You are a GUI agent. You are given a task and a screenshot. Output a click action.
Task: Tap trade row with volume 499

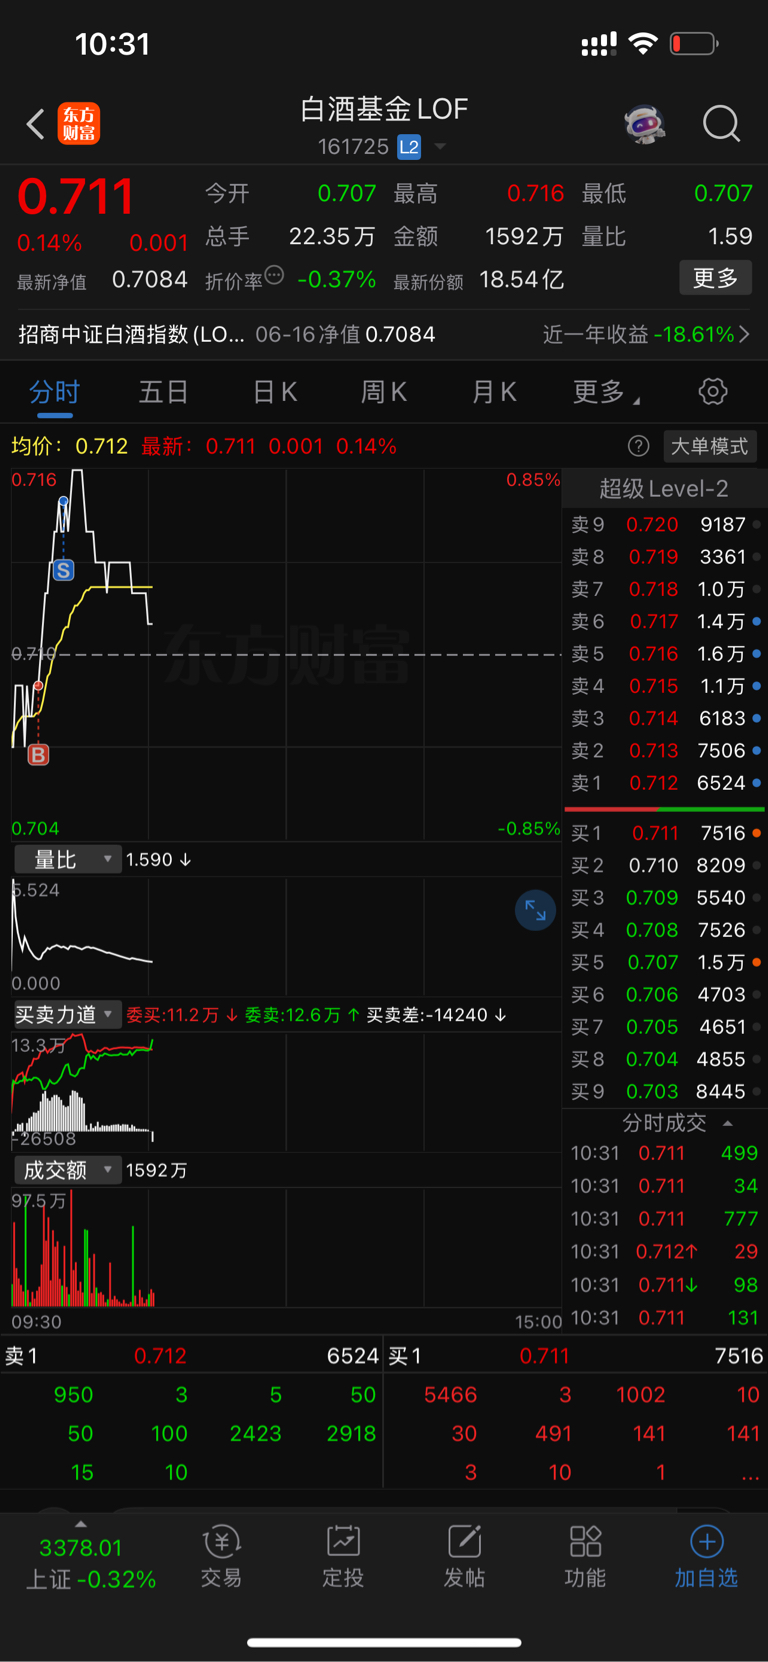click(x=664, y=1153)
